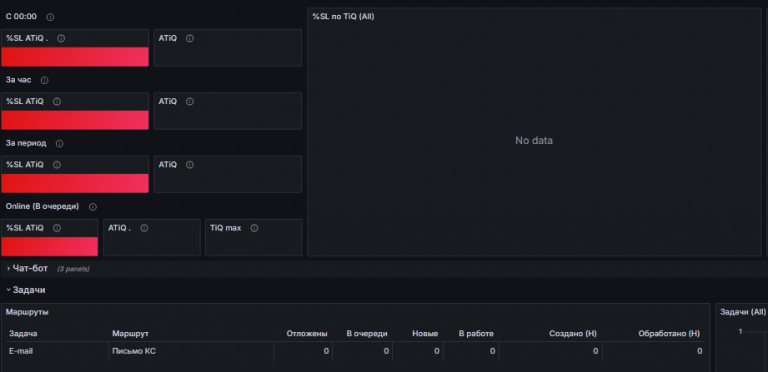The image size is (768, 372).
Task: Sort table by "В работе" column
Action: point(476,334)
